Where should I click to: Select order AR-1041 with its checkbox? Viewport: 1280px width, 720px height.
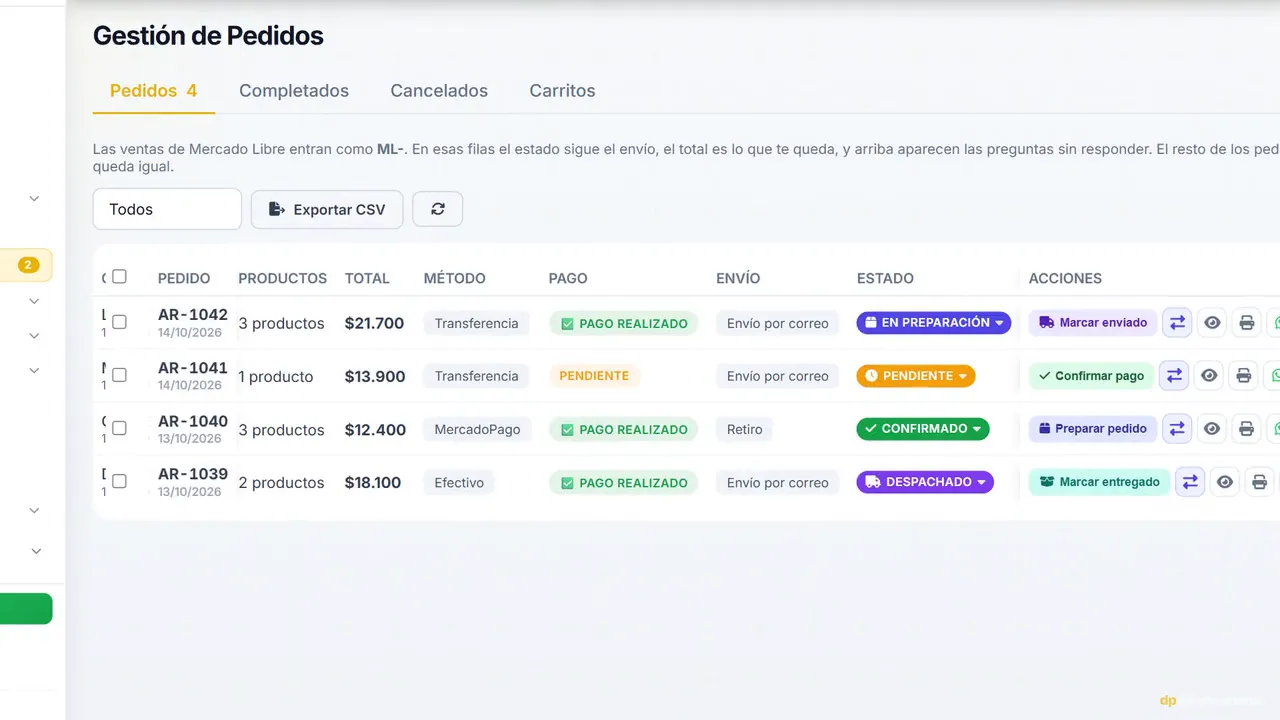(x=119, y=375)
